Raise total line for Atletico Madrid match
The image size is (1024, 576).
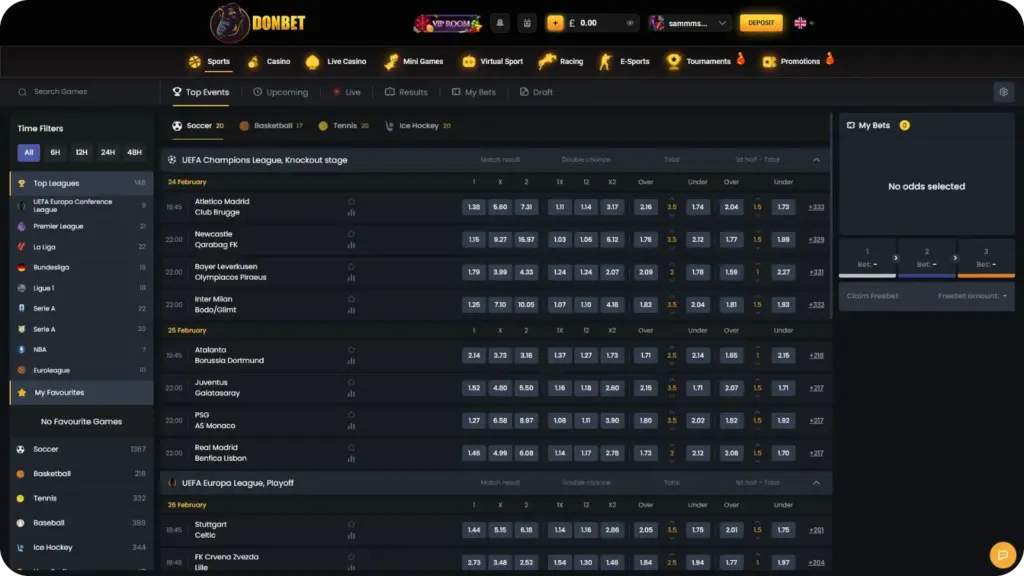point(671,199)
